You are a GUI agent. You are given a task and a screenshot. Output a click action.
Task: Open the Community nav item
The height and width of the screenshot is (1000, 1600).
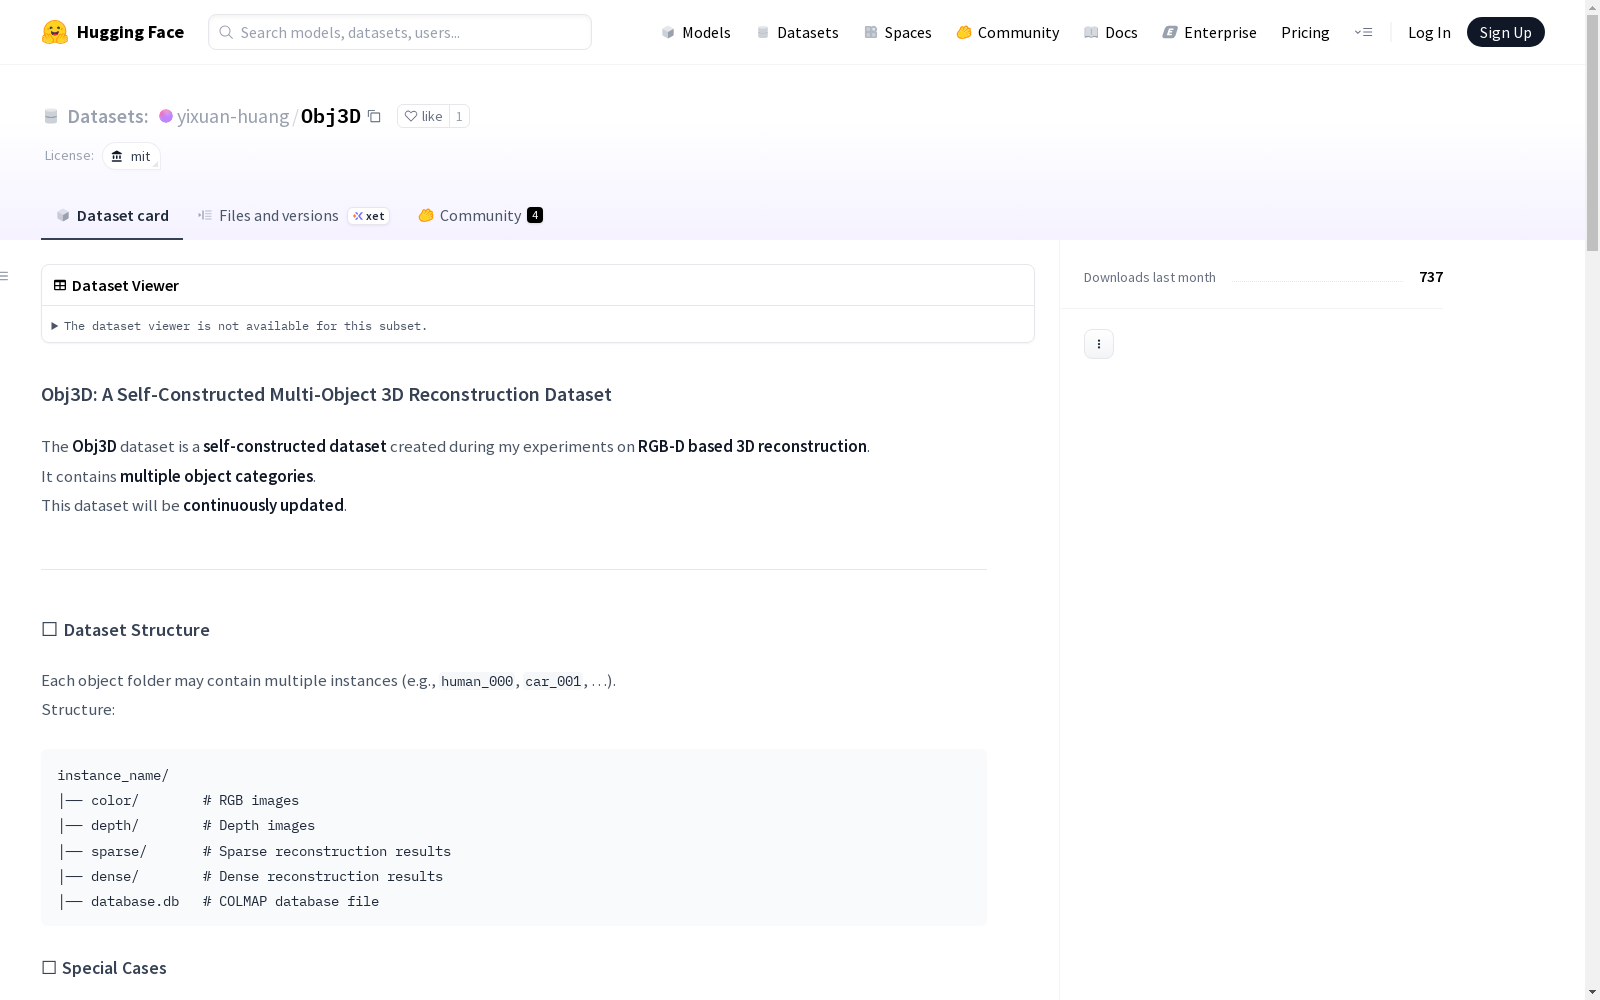click(x=1007, y=32)
